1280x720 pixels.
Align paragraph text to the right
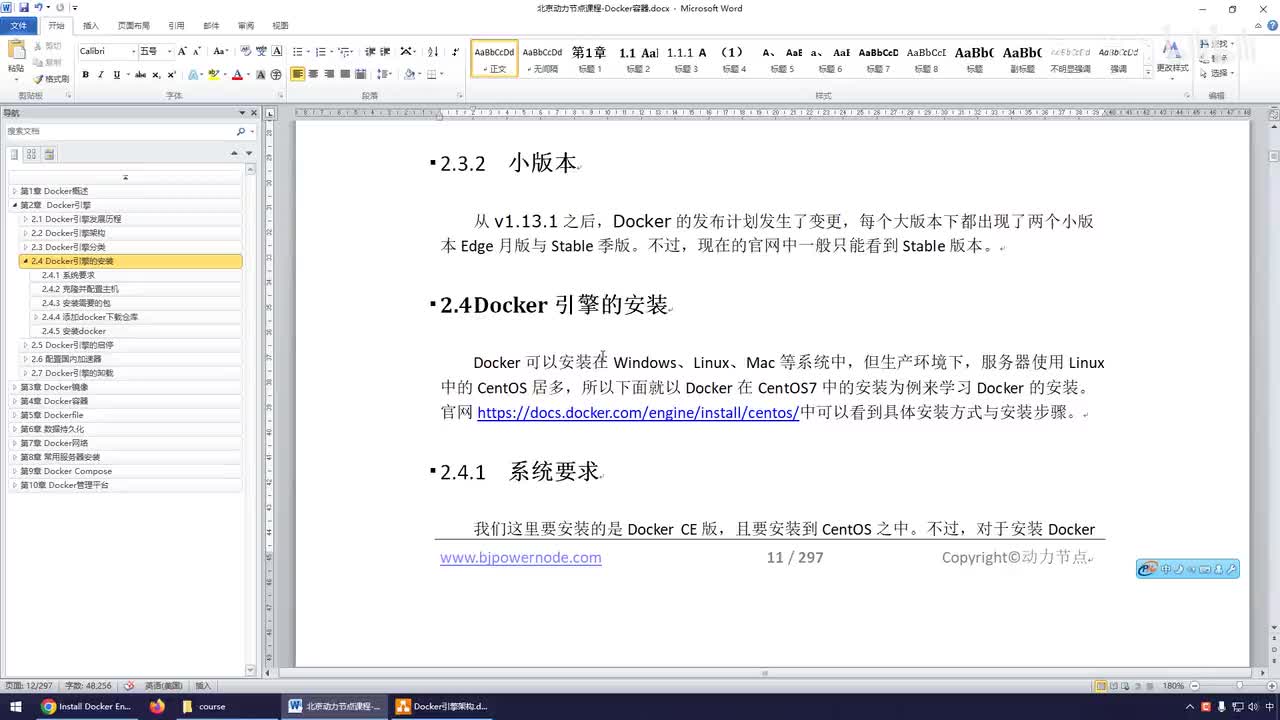(x=329, y=74)
